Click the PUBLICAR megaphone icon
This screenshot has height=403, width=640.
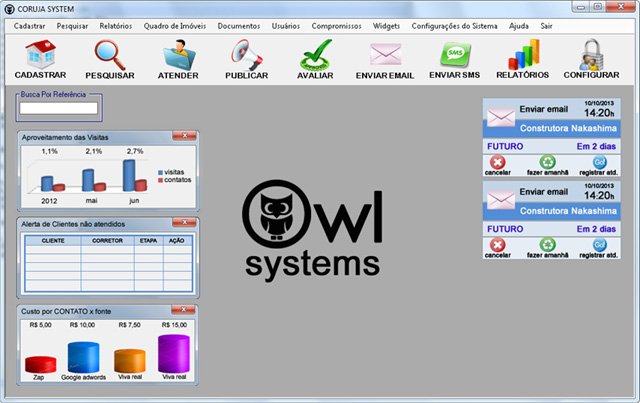247,55
